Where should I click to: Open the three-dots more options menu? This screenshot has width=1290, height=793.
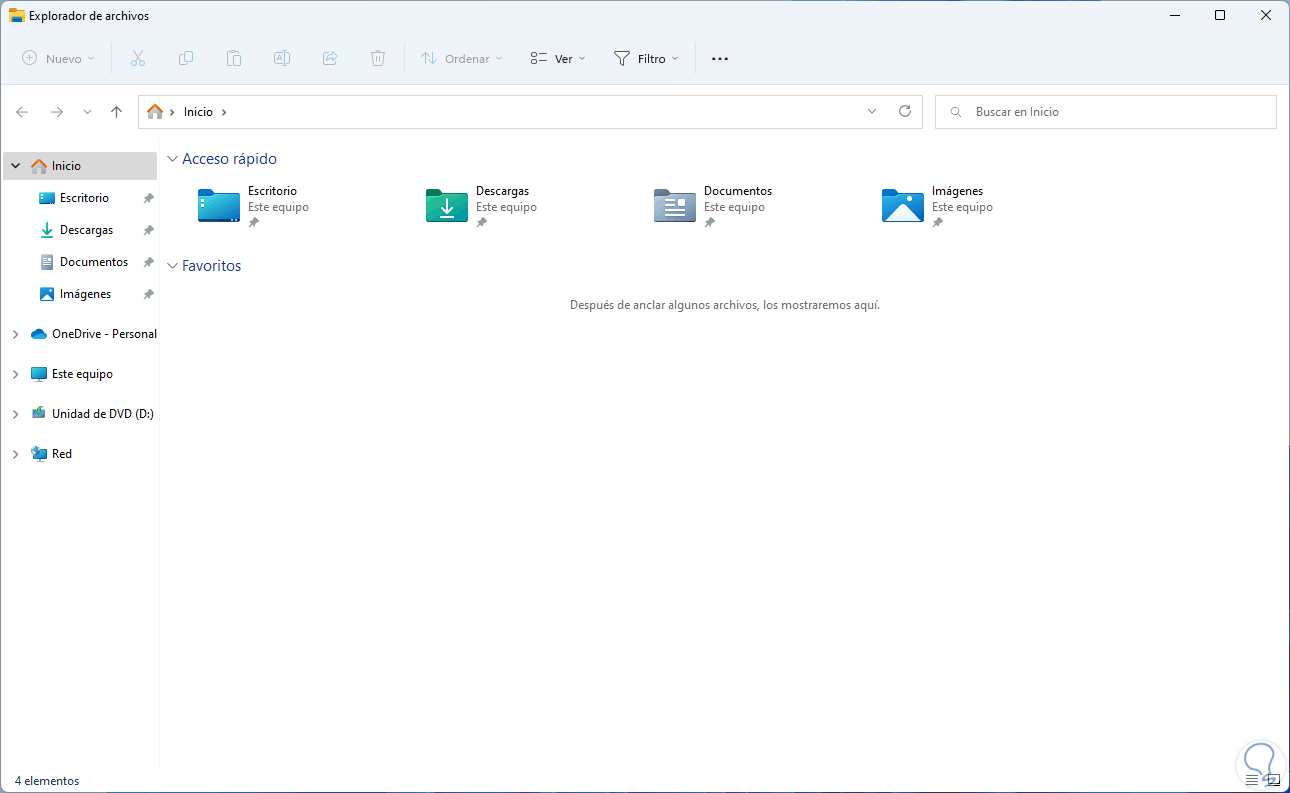tap(720, 59)
